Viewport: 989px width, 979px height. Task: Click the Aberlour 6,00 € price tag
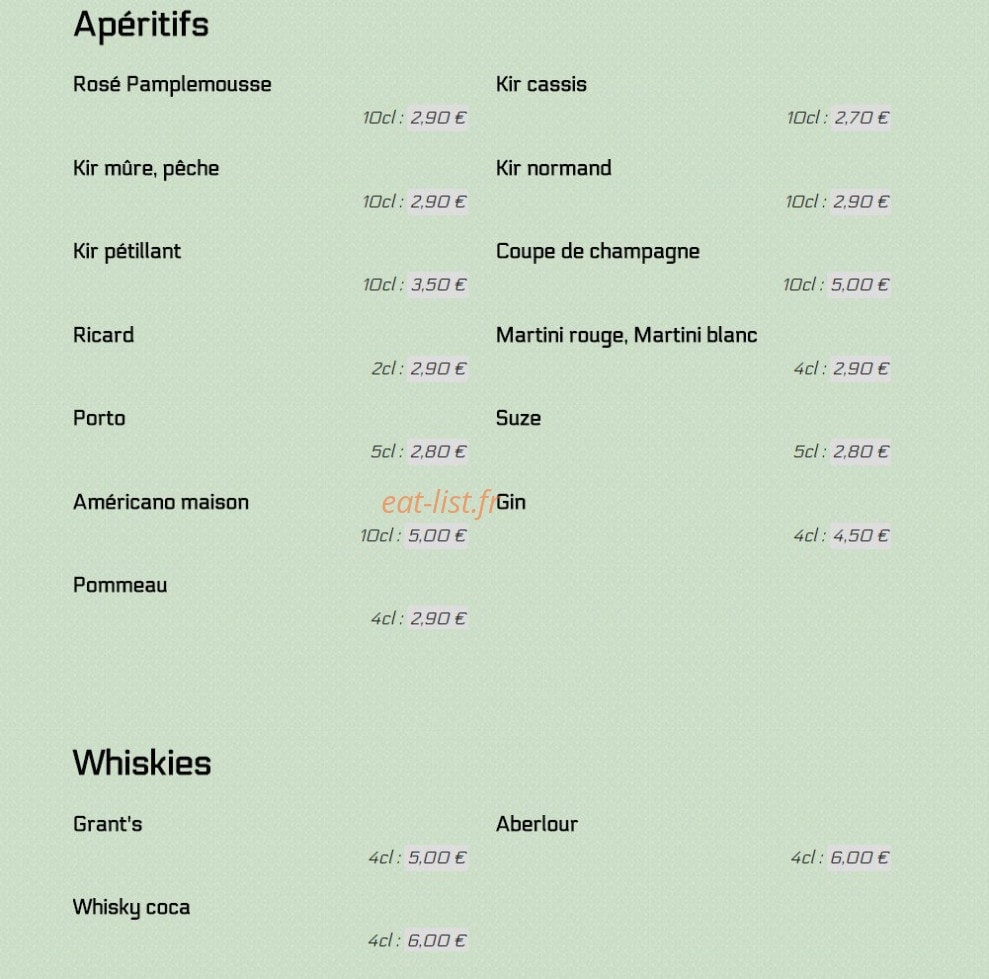[x=859, y=858]
